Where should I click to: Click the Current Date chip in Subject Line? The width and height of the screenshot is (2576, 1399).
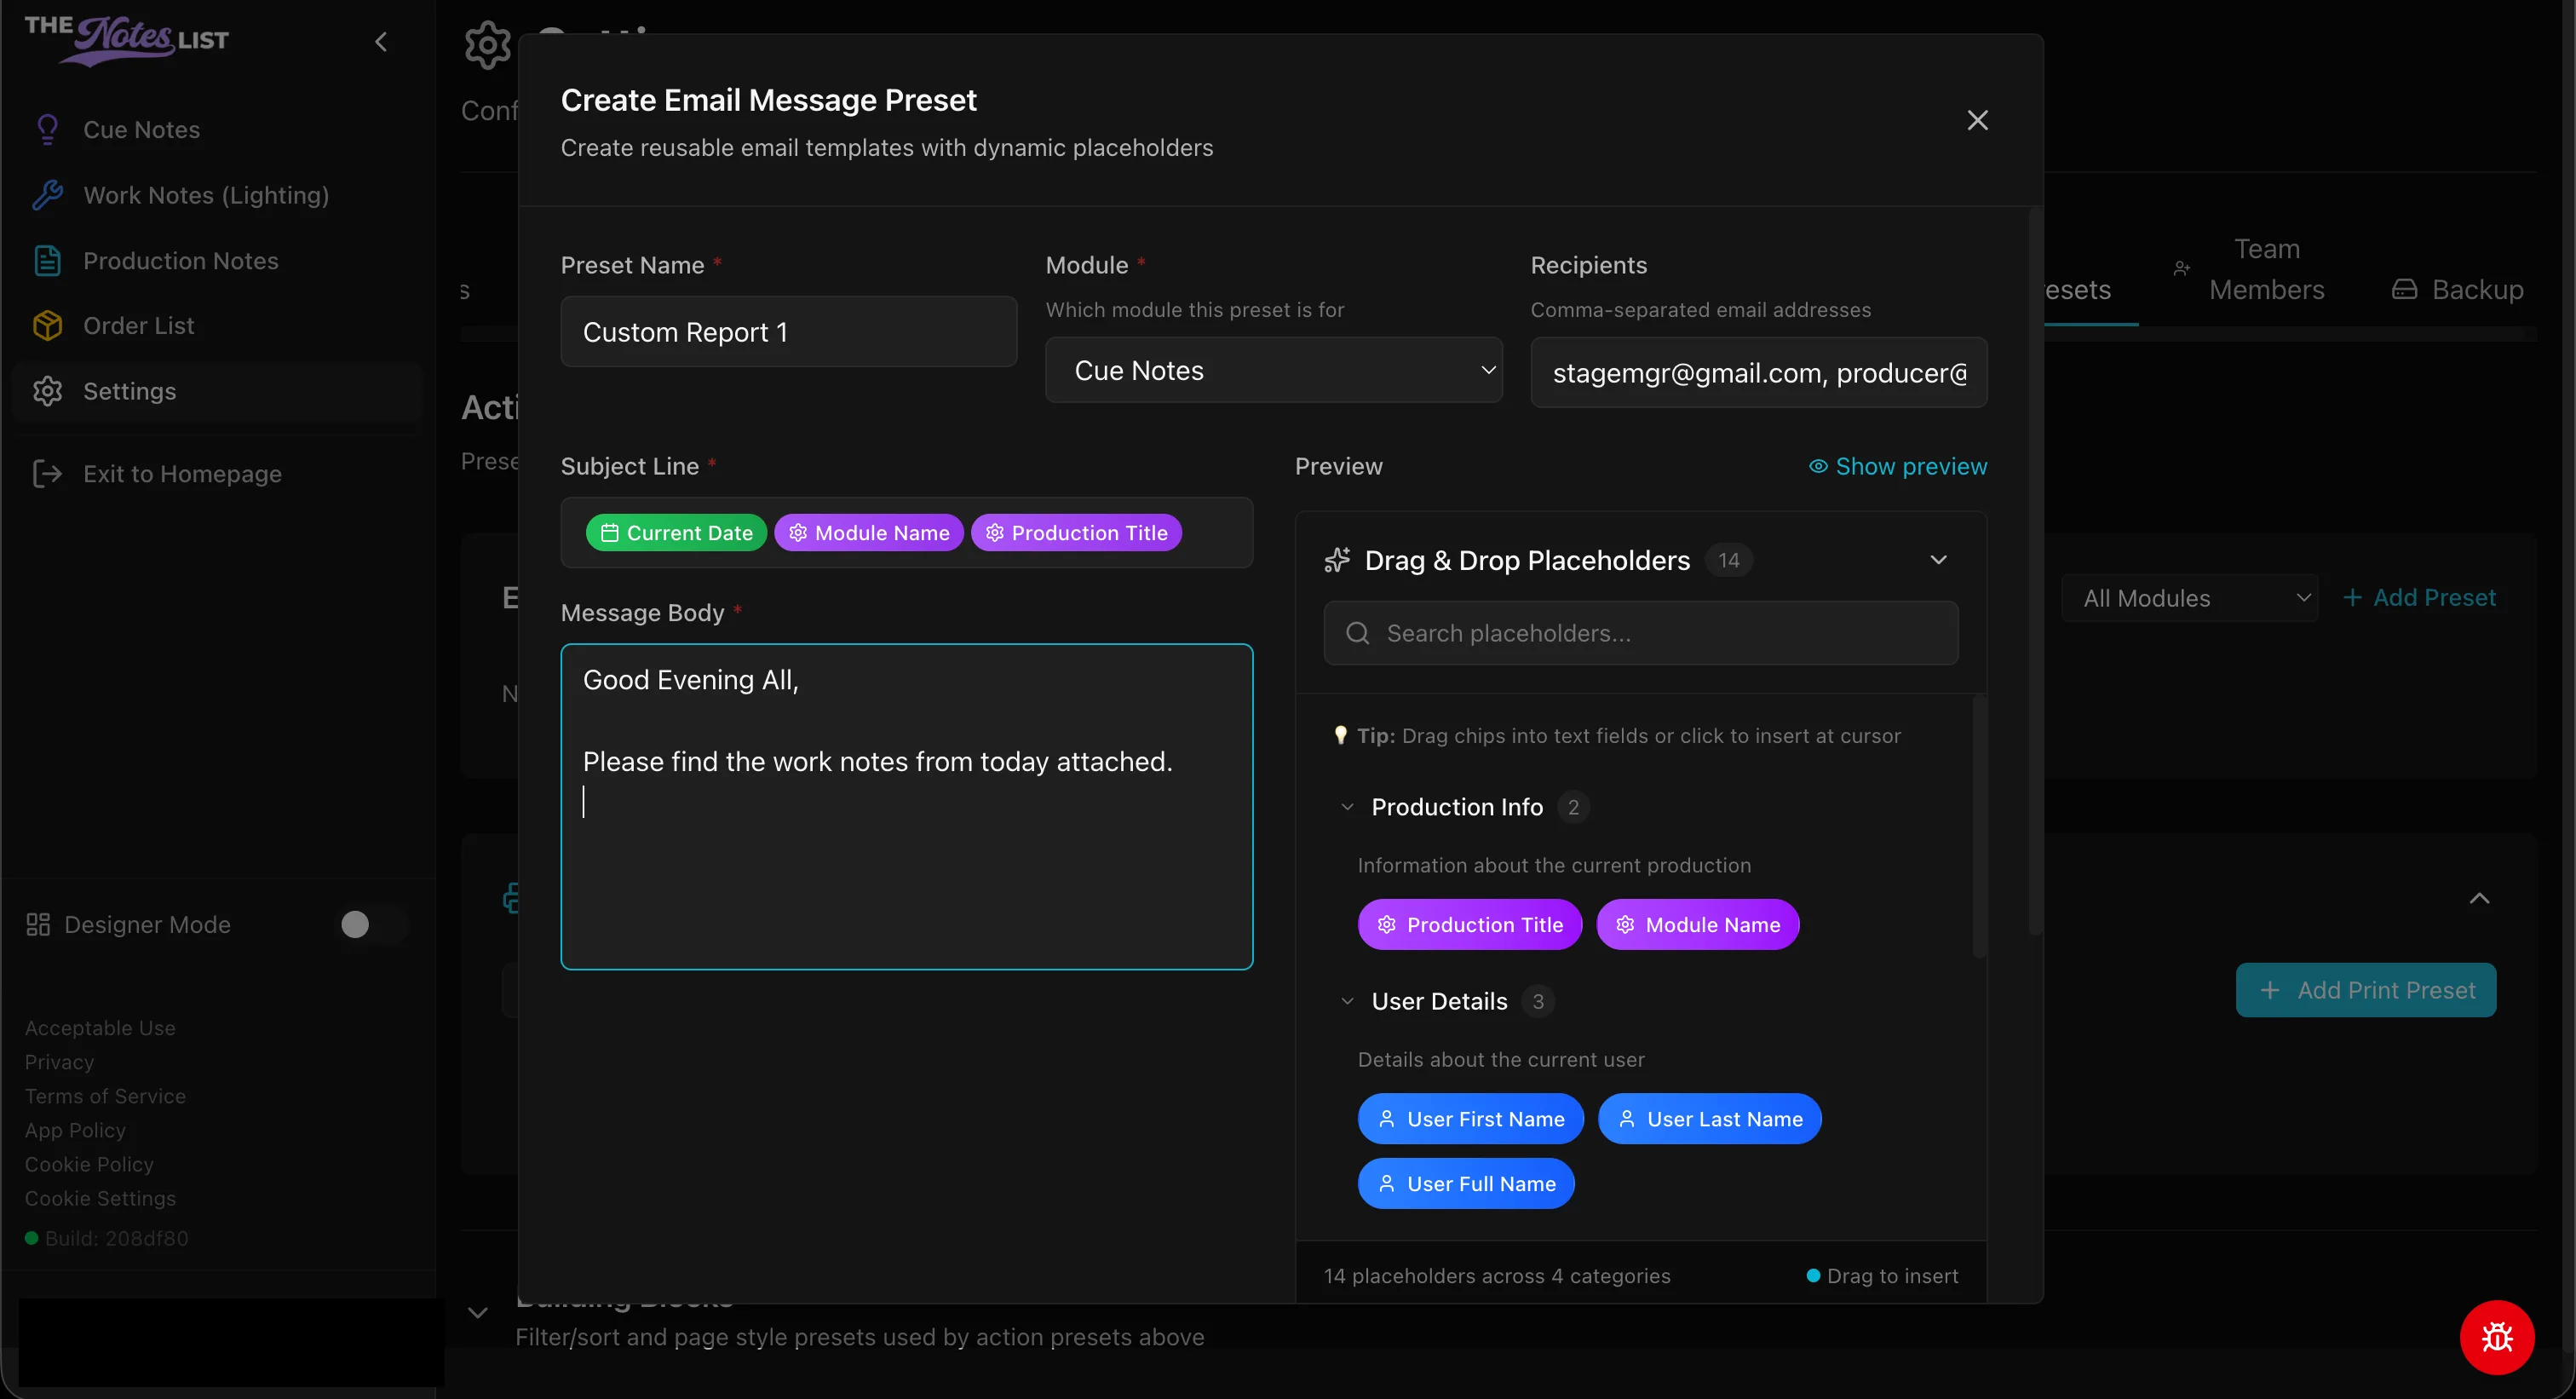point(676,533)
